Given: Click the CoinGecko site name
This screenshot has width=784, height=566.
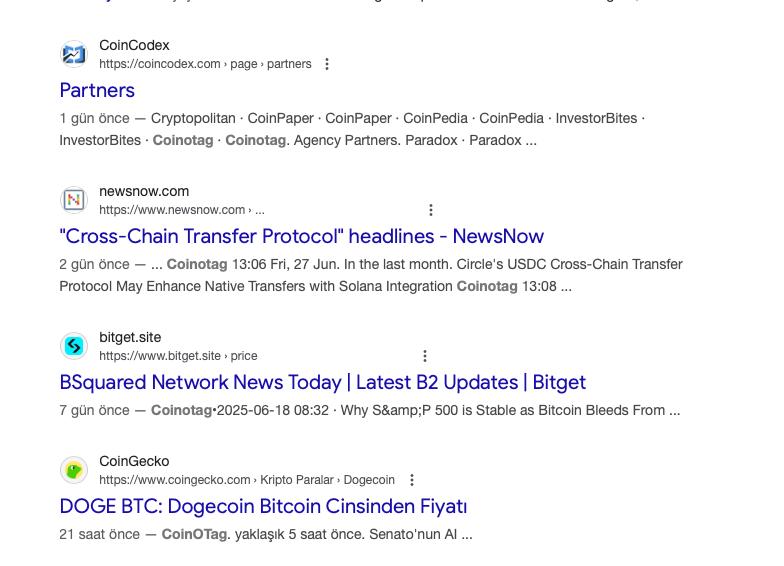Looking at the screenshot, I should pyautogui.click(x=134, y=461).
